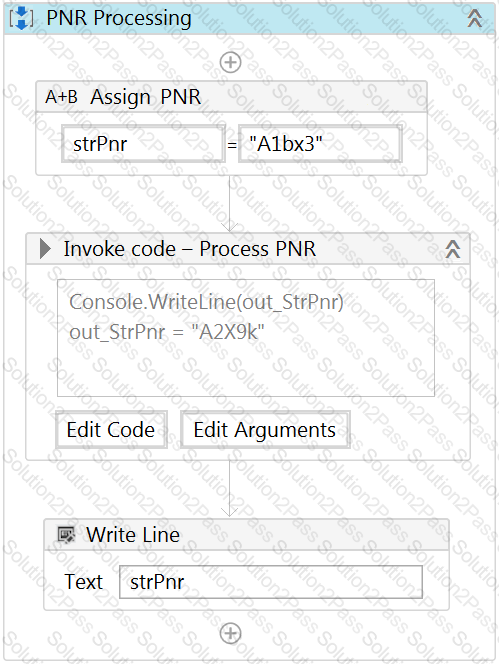Collapse the Invoke code activity
499x664 pixels.
452,249
